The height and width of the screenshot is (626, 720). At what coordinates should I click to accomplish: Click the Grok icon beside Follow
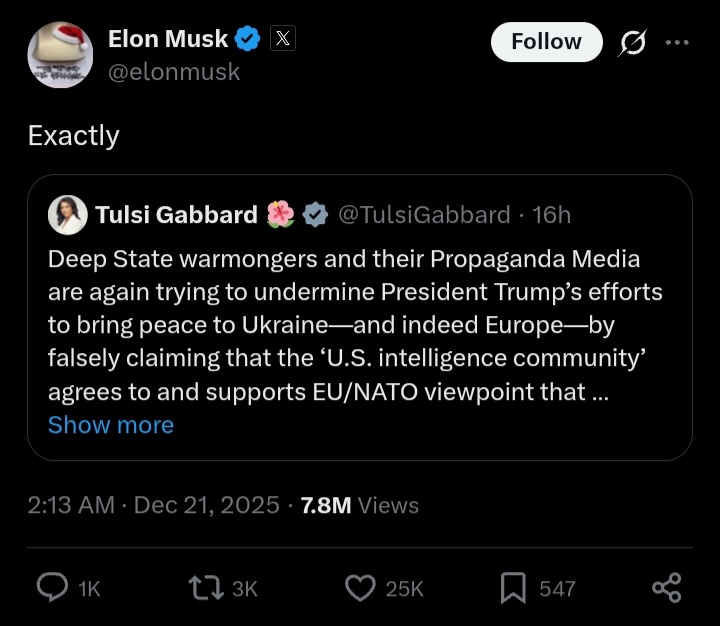633,42
